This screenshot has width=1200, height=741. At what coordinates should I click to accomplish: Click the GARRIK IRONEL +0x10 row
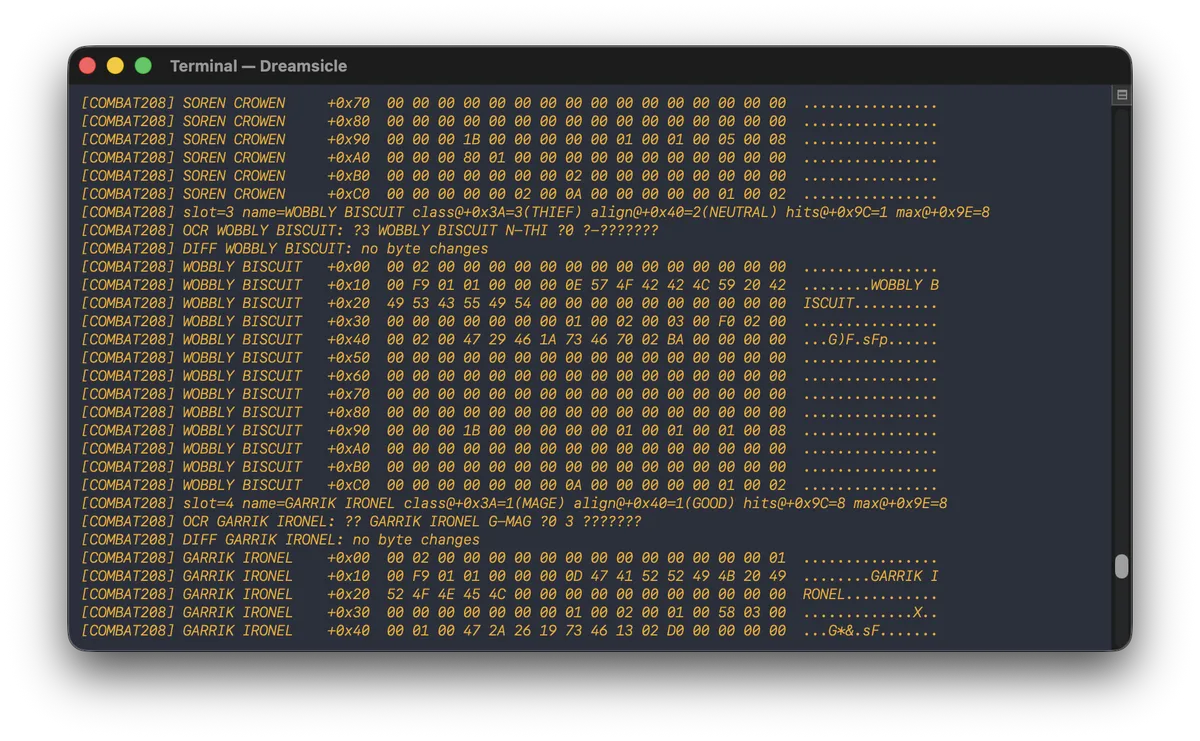coord(509,576)
